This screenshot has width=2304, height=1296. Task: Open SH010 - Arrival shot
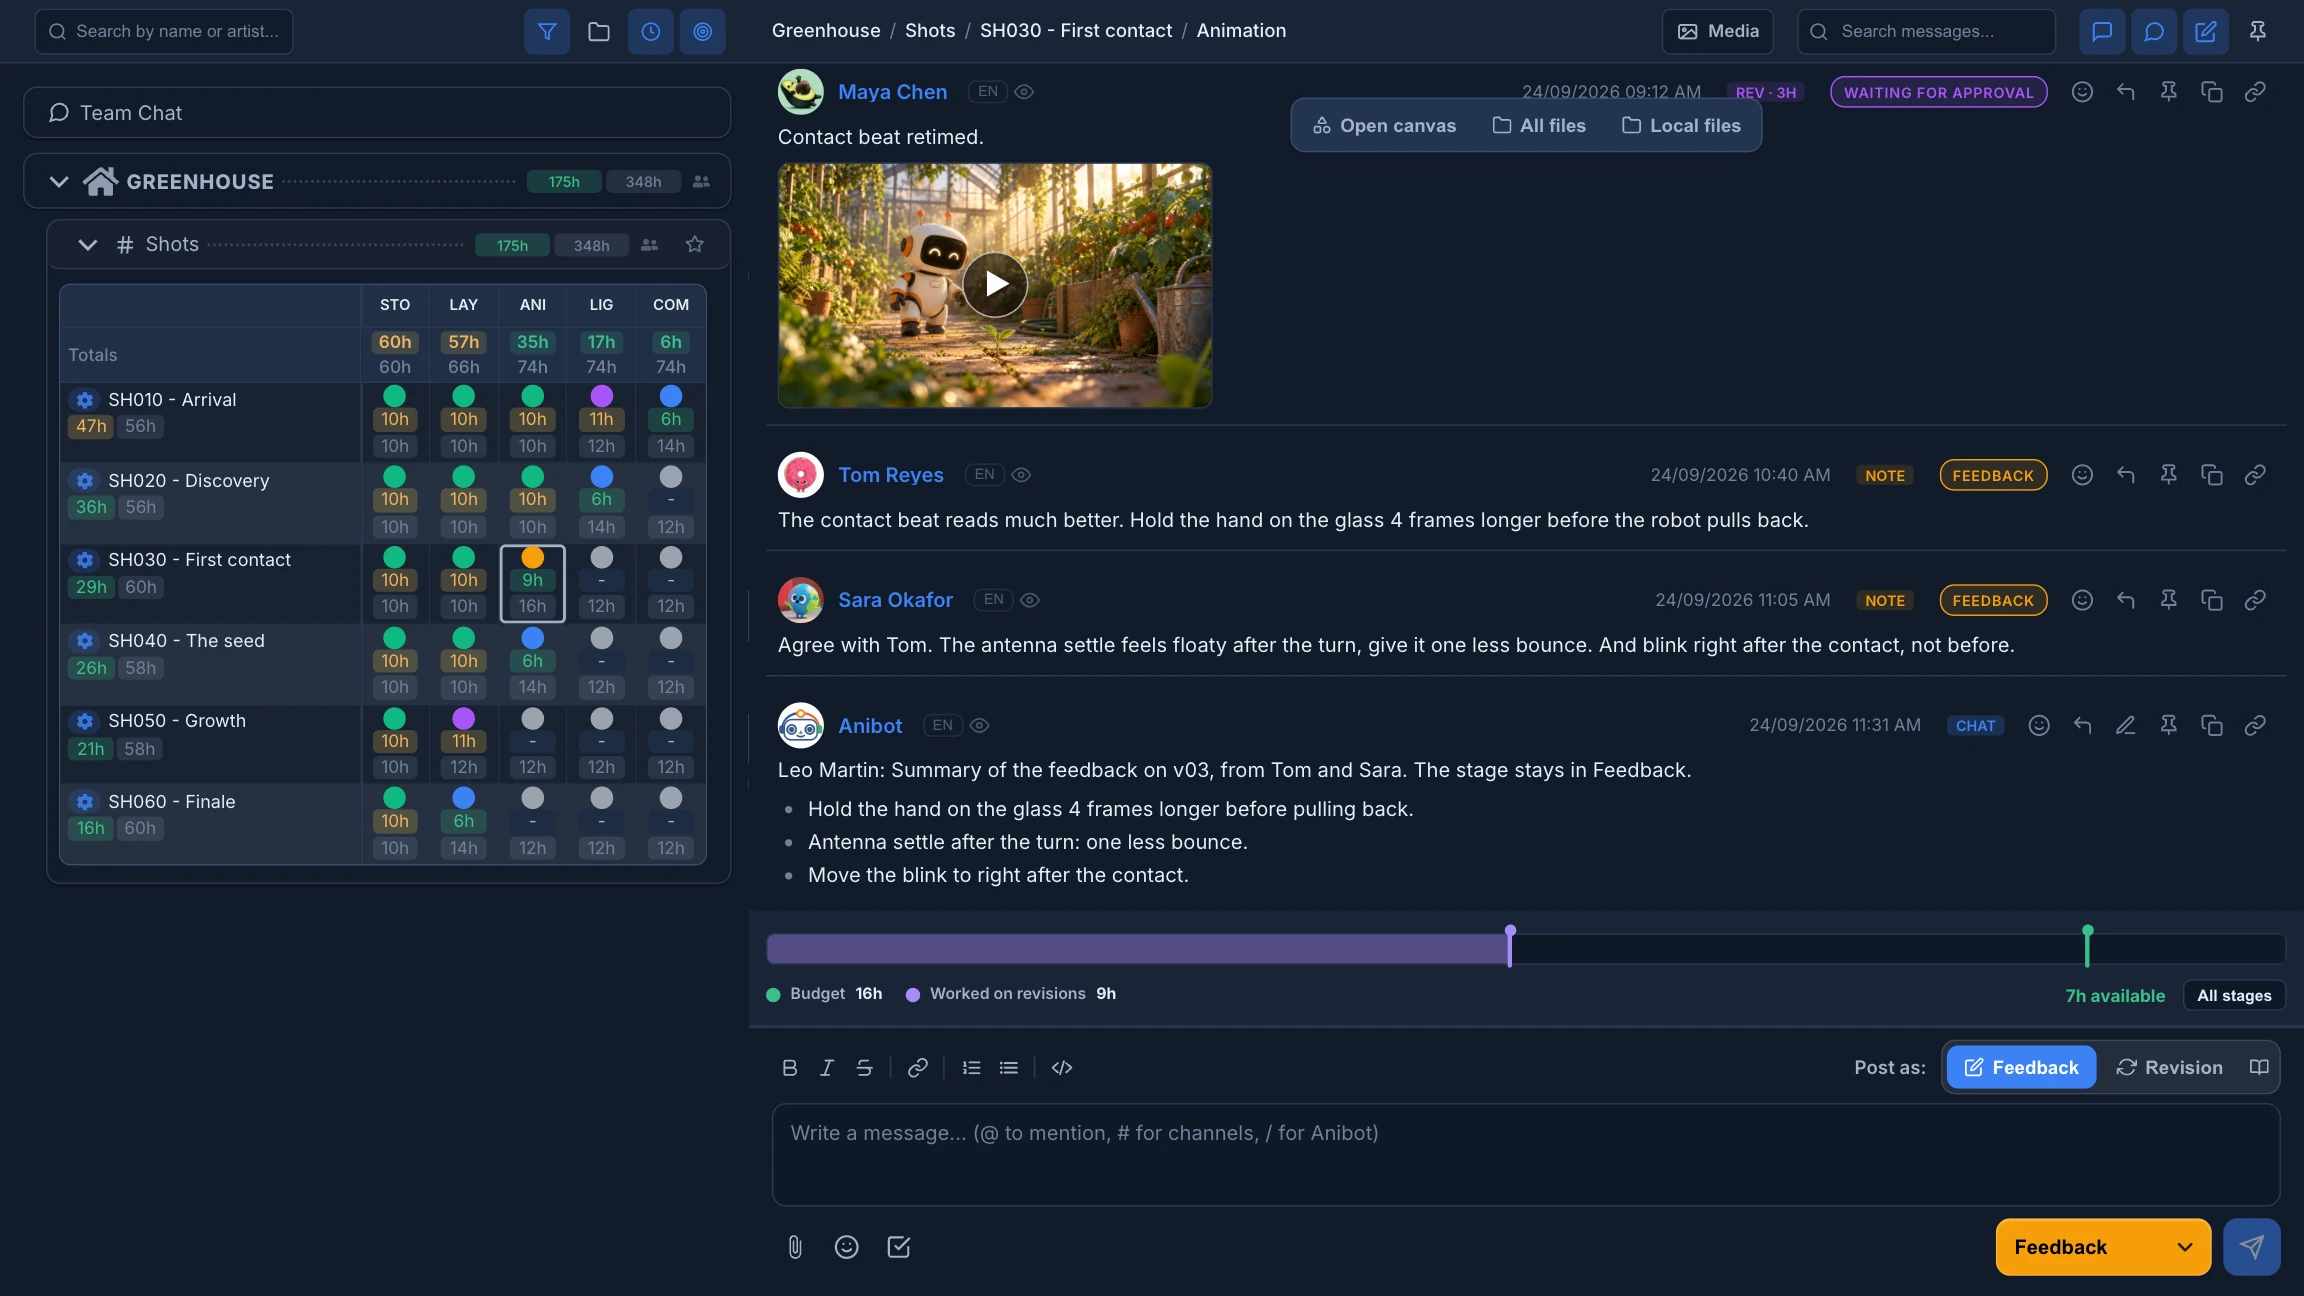pos(172,399)
